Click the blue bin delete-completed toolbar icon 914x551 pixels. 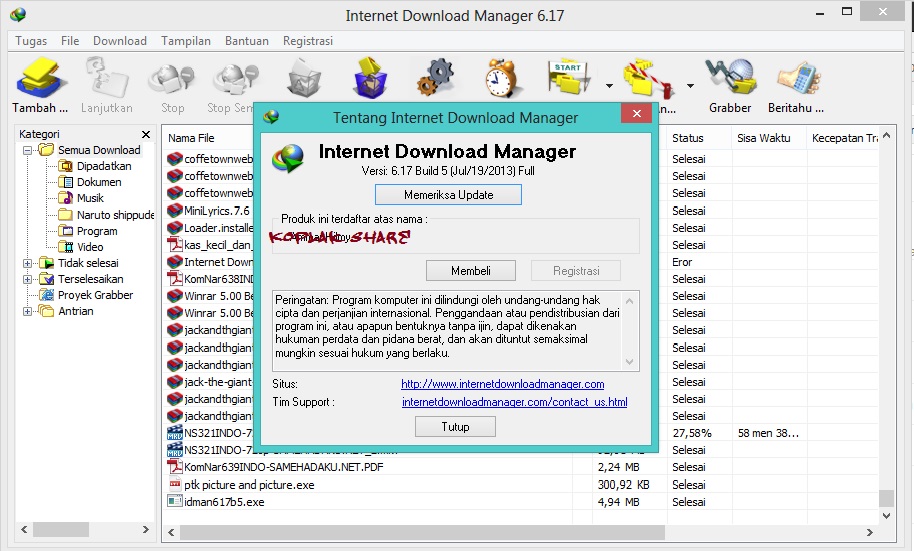371,78
